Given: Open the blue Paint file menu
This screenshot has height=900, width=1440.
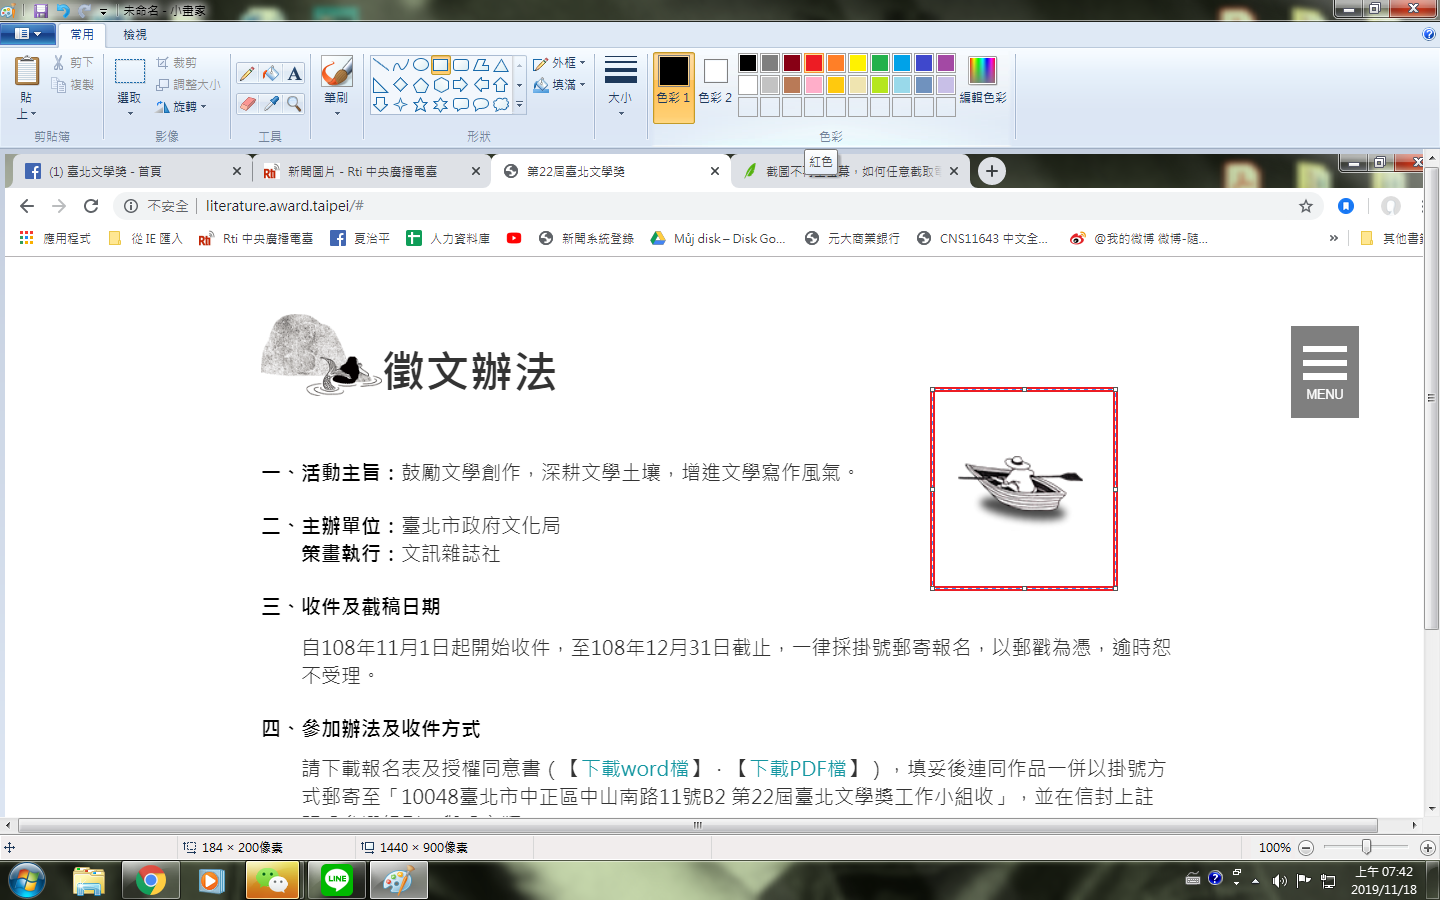Looking at the screenshot, I should [x=28, y=34].
